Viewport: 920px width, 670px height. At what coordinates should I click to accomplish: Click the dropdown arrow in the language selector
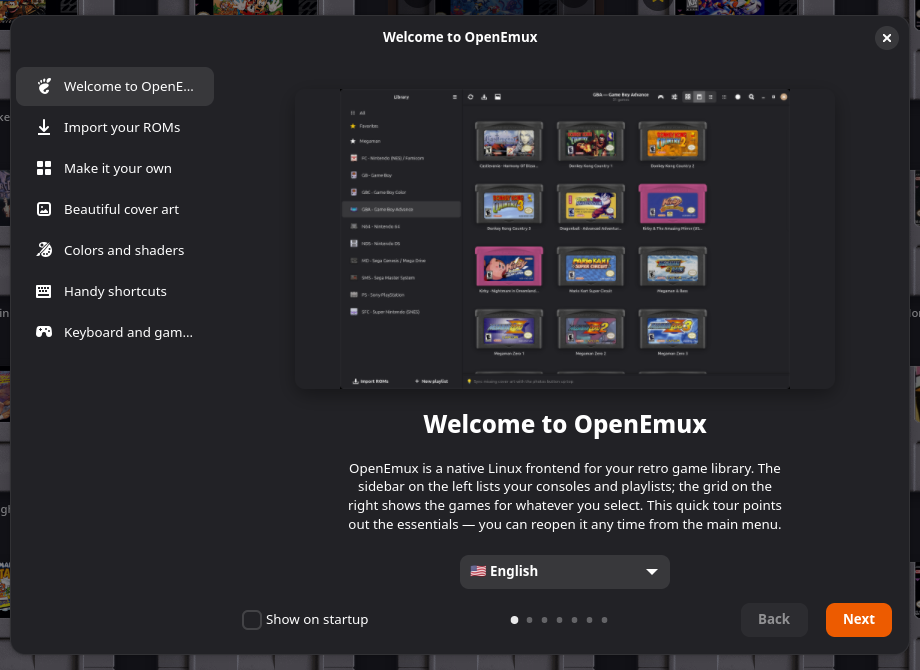tap(651, 571)
